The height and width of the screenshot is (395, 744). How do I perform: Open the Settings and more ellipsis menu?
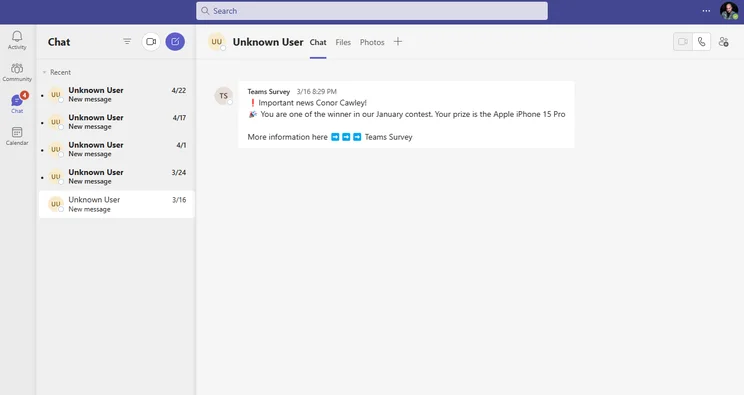coord(706,11)
